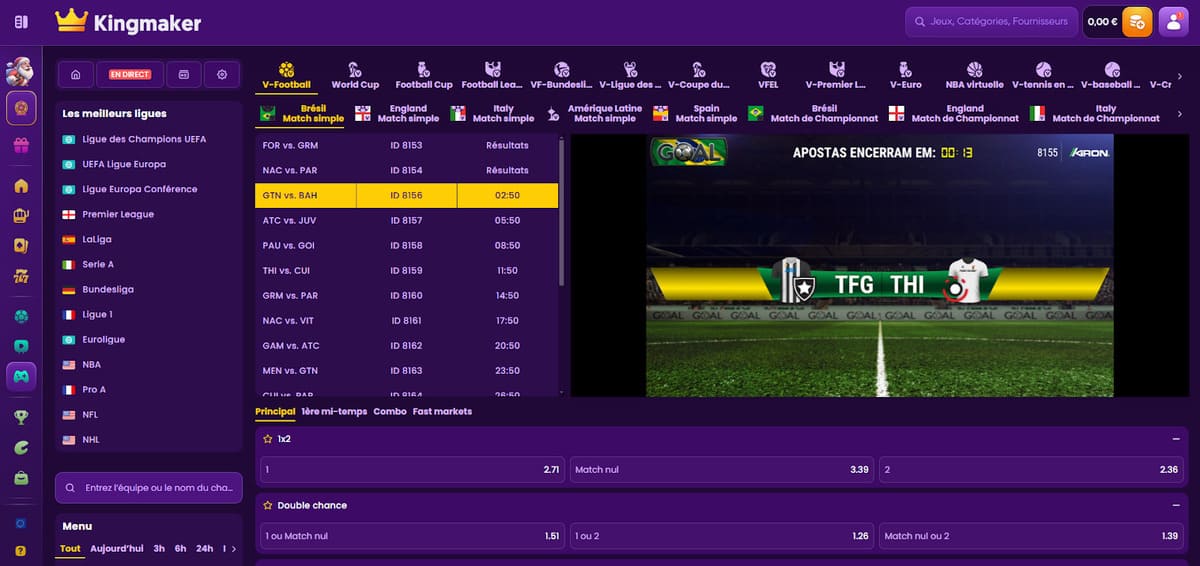The width and height of the screenshot is (1200, 566).
Task: Go to the house icon in the left sidebar
Action: pos(21,186)
